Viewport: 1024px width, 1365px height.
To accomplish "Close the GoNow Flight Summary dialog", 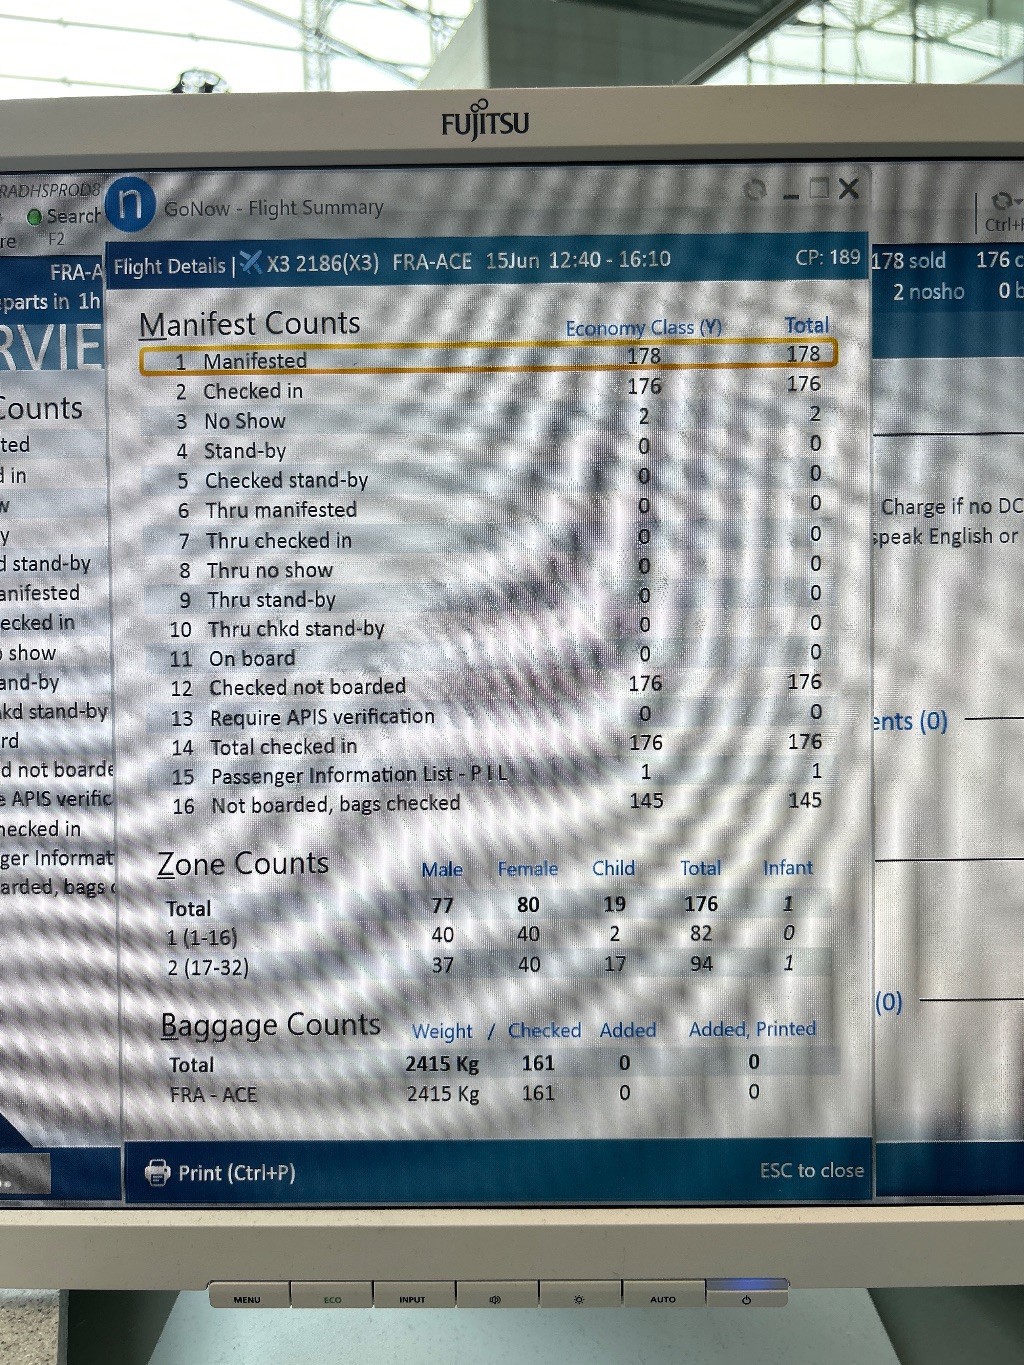I will pos(849,188).
